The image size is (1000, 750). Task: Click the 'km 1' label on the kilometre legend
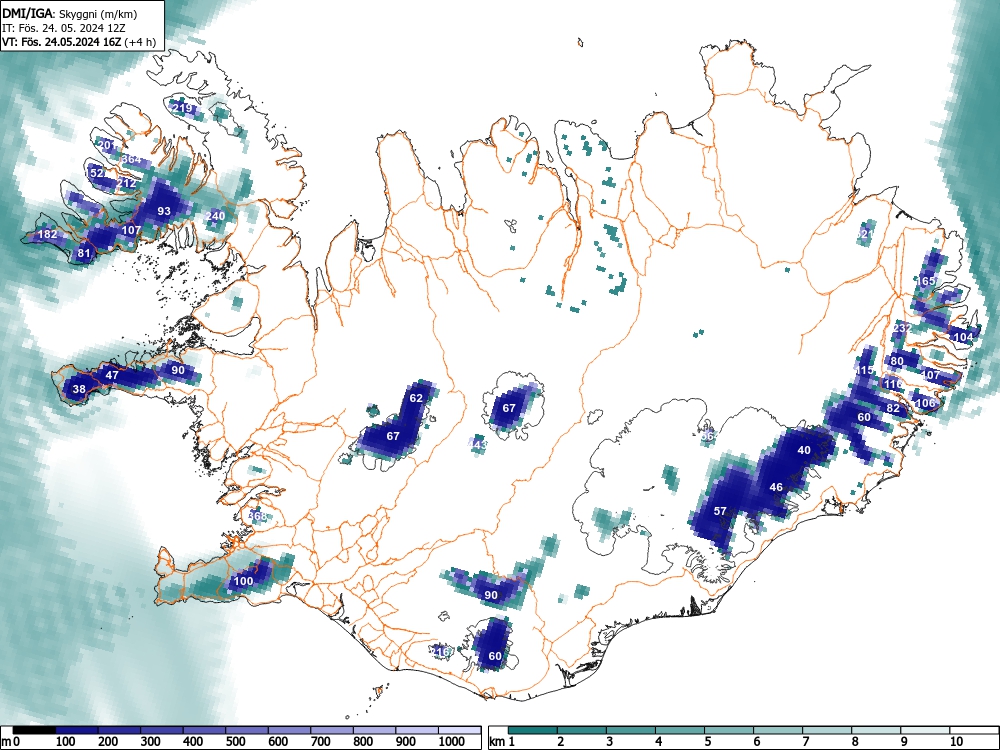[x=503, y=742]
